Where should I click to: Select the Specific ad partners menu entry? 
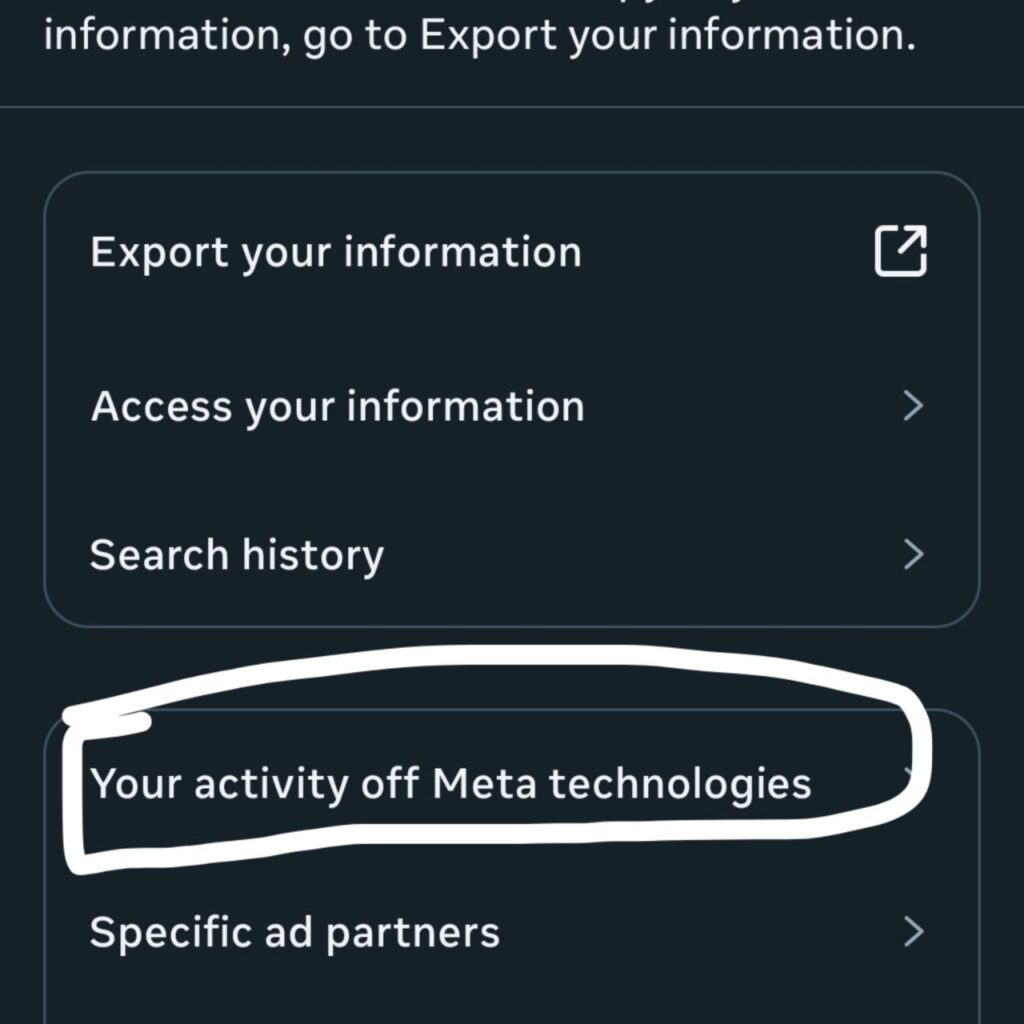[293, 931]
